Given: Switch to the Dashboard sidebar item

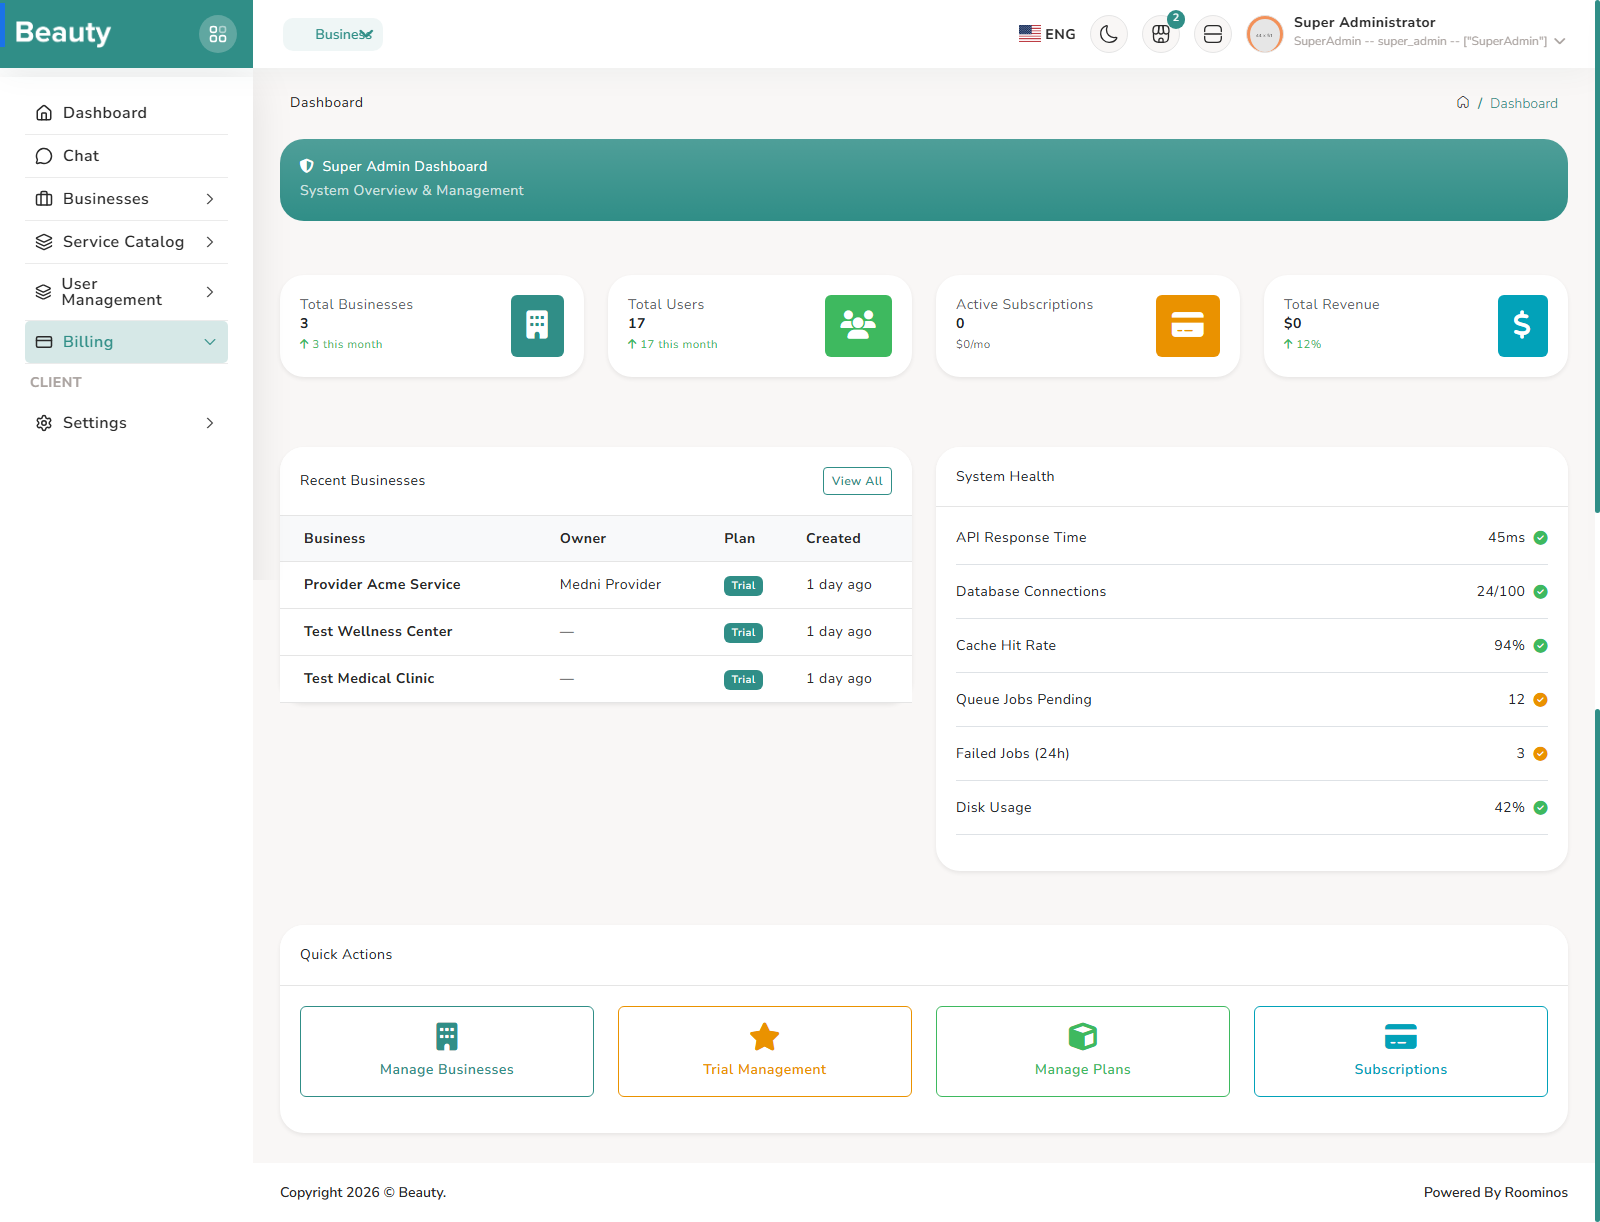Looking at the screenshot, I should [x=104, y=112].
